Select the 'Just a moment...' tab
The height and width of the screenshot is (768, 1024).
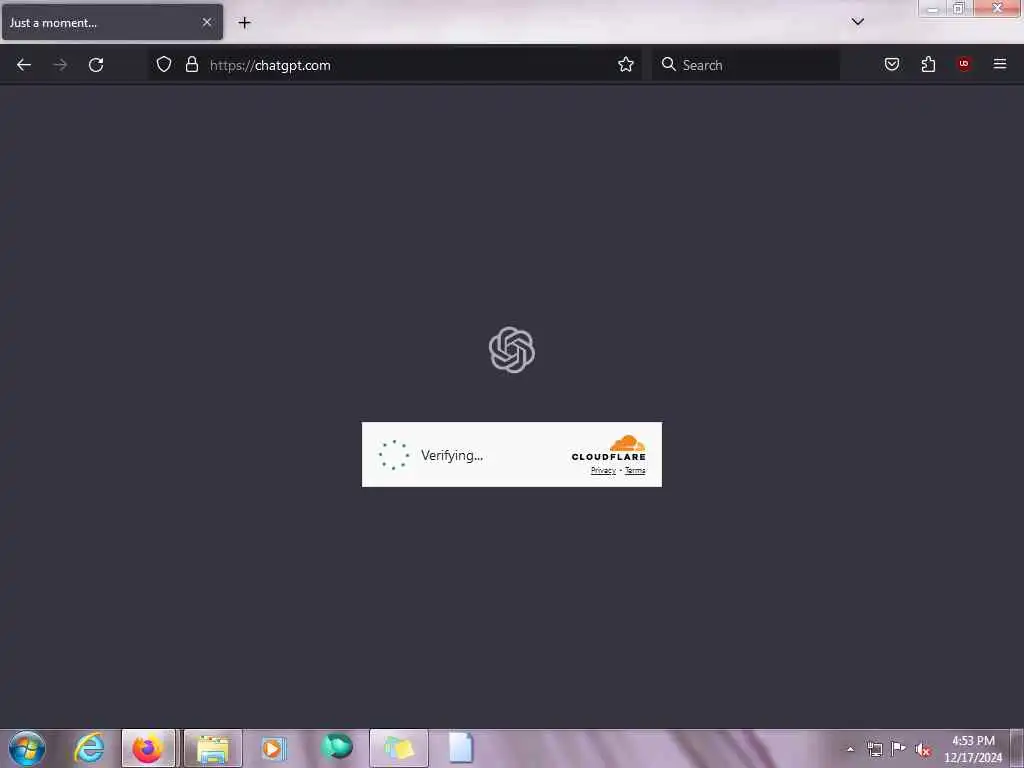(x=112, y=22)
